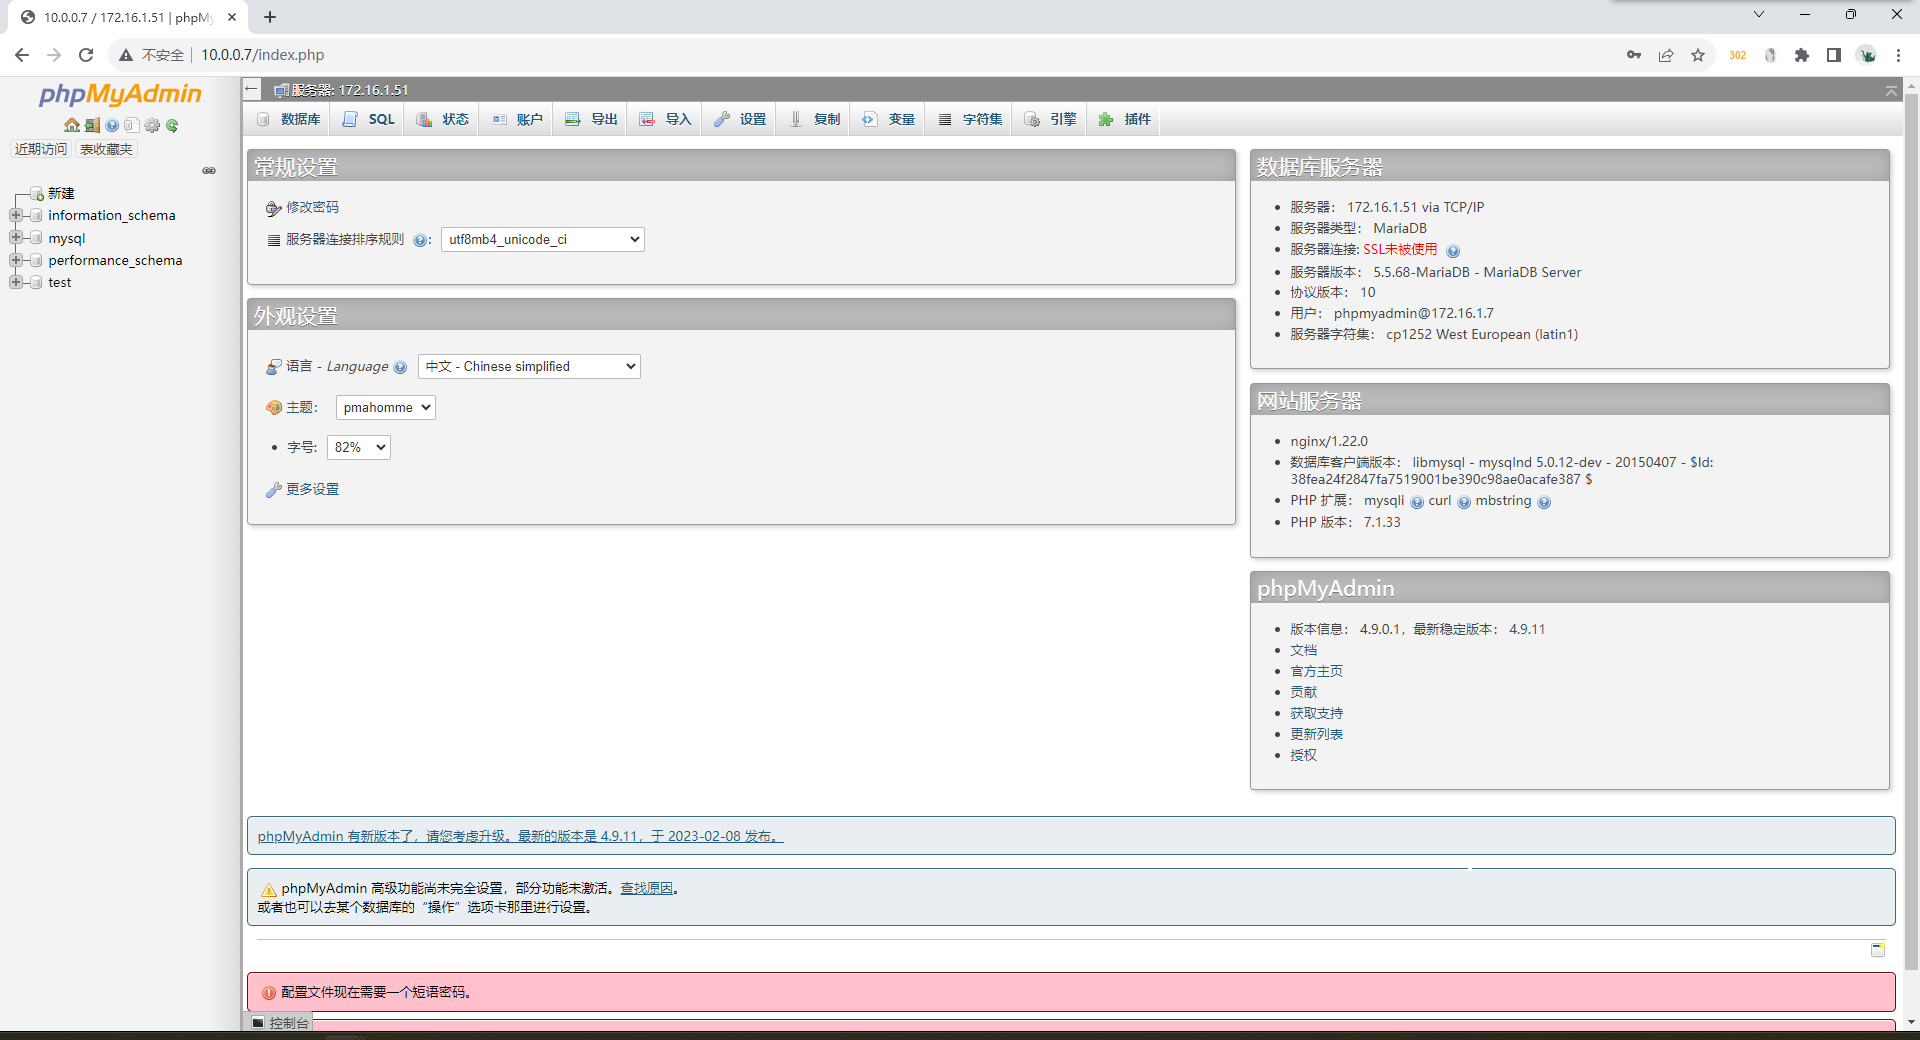Reload navigation panel with green refresh icon
Screen dimensions: 1920x1040
click(172, 125)
